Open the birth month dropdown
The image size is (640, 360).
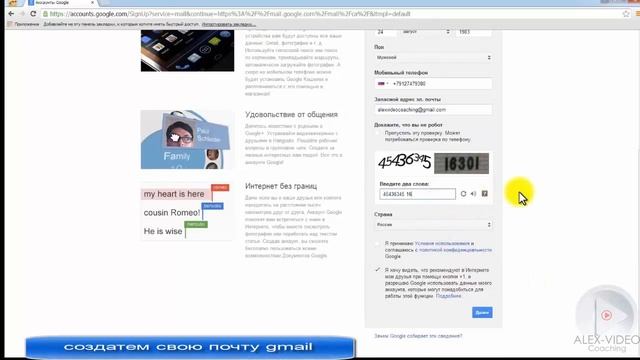[426, 32]
